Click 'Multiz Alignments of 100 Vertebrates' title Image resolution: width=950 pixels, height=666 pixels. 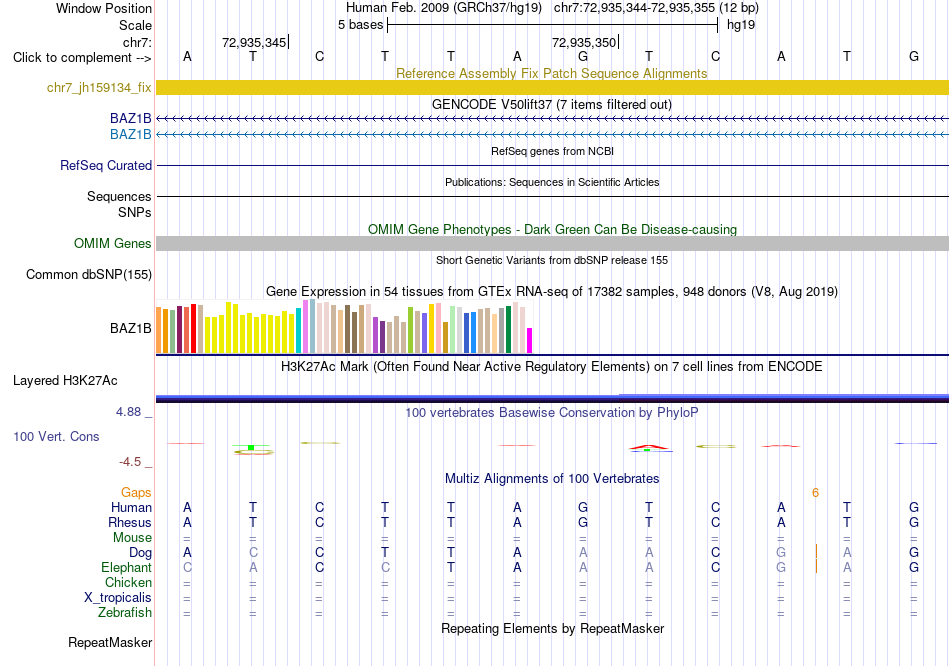552,479
